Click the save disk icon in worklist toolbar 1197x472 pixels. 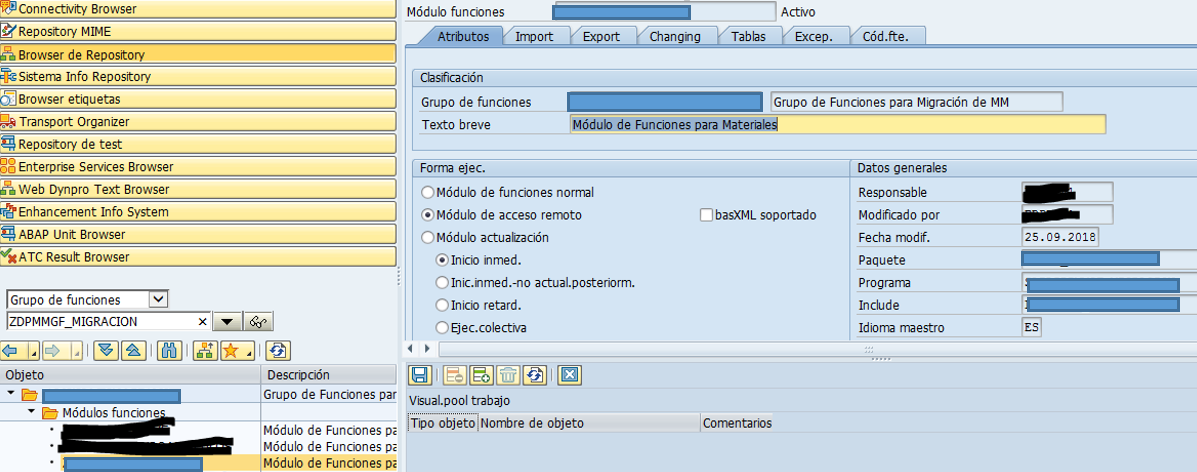pyautogui.click(x=420, y=375)
